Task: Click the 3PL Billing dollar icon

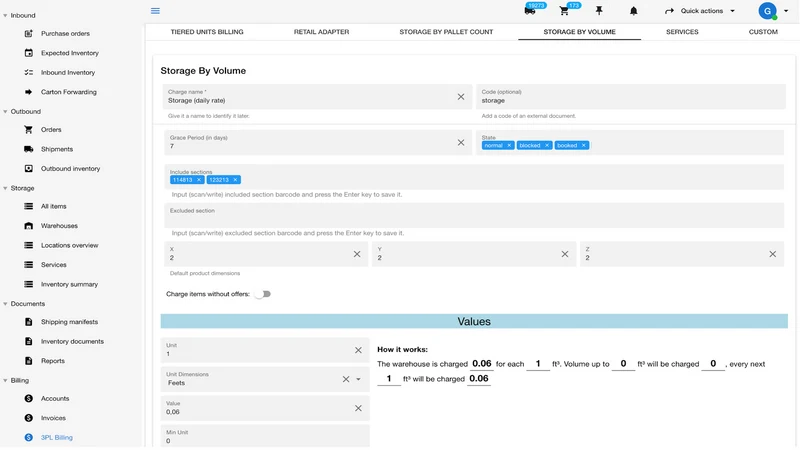Action: tap(29, 437)
